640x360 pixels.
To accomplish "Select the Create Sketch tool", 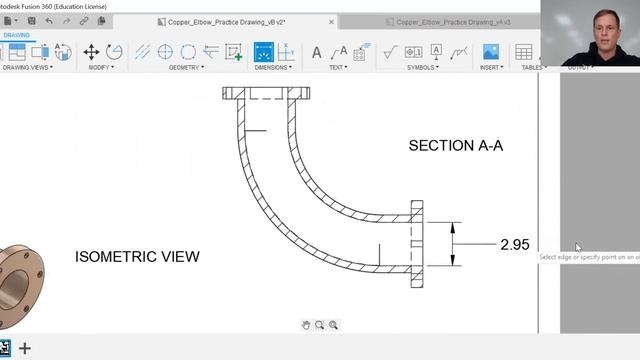I will coord(234,52).
